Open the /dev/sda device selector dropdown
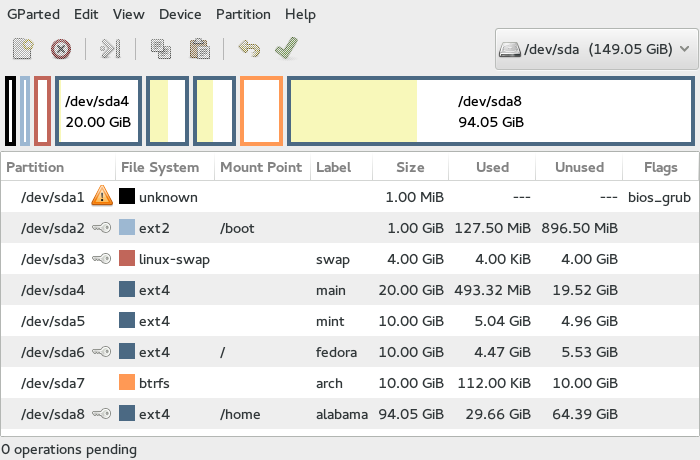The width and height of the screenshot is (700, 460). click(594, 48)
